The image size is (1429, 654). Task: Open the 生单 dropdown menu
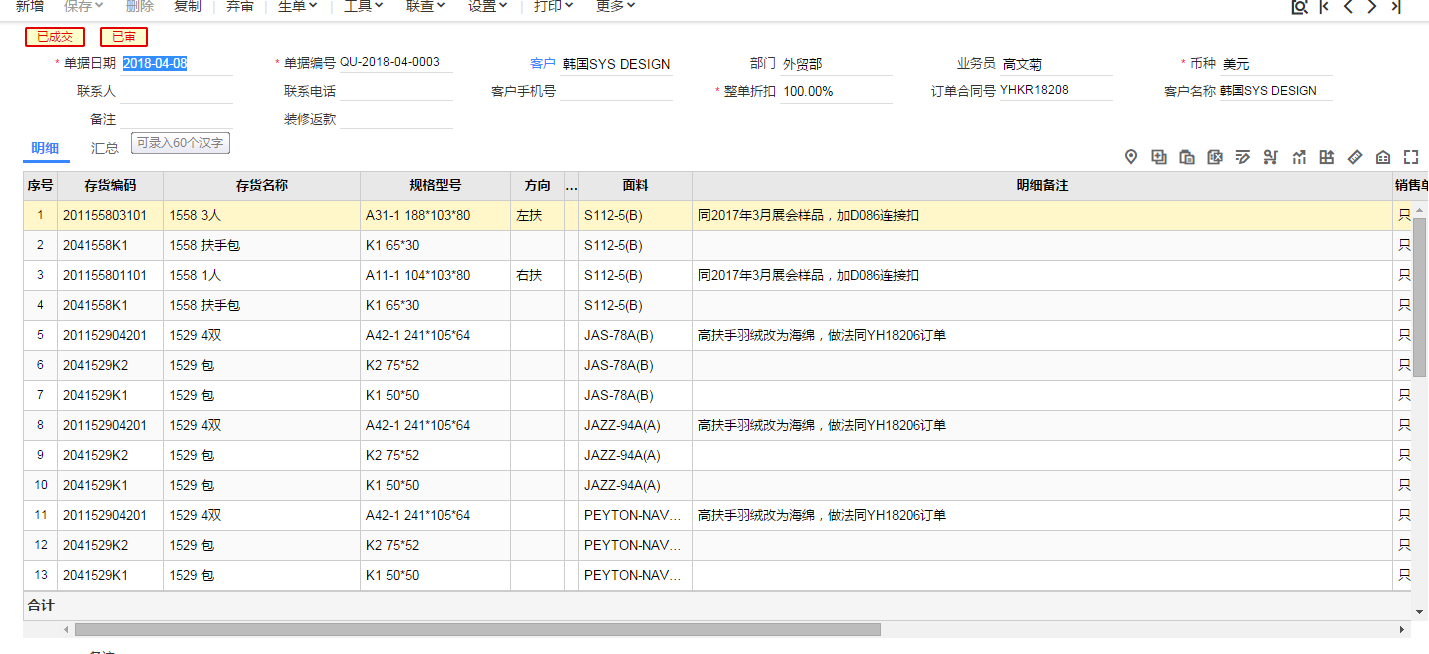pos(297,6)
